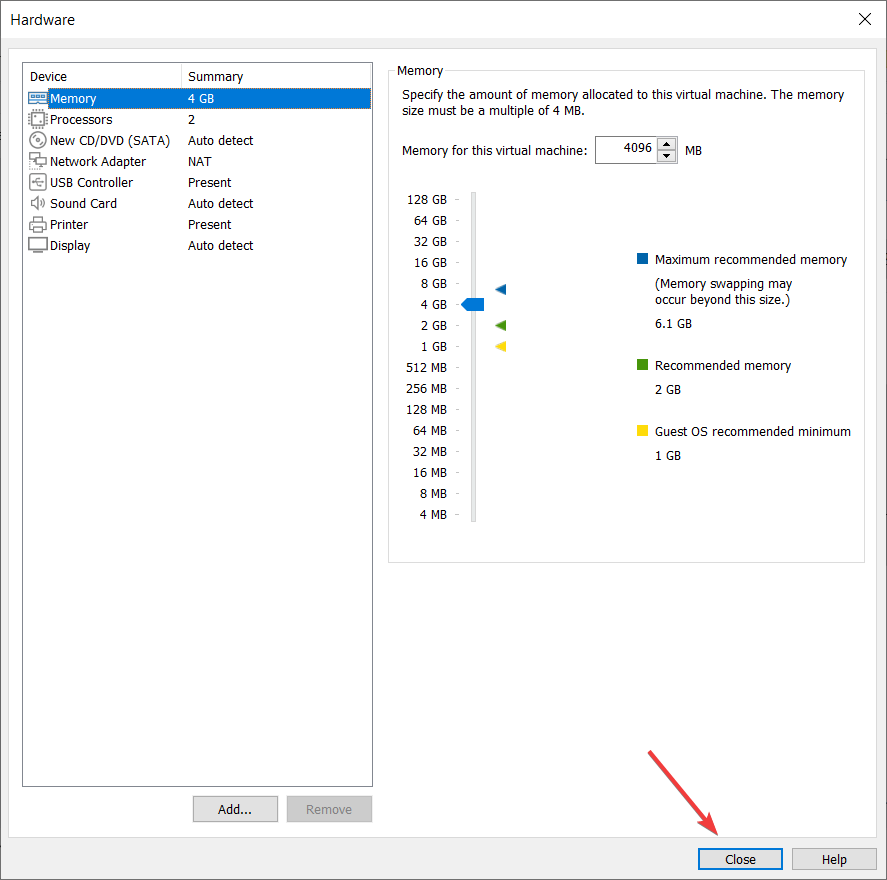The height and width of the screenshot is (880, 887).
Task: Click the 64 GB slider label
Action: (x=430, y=221)
